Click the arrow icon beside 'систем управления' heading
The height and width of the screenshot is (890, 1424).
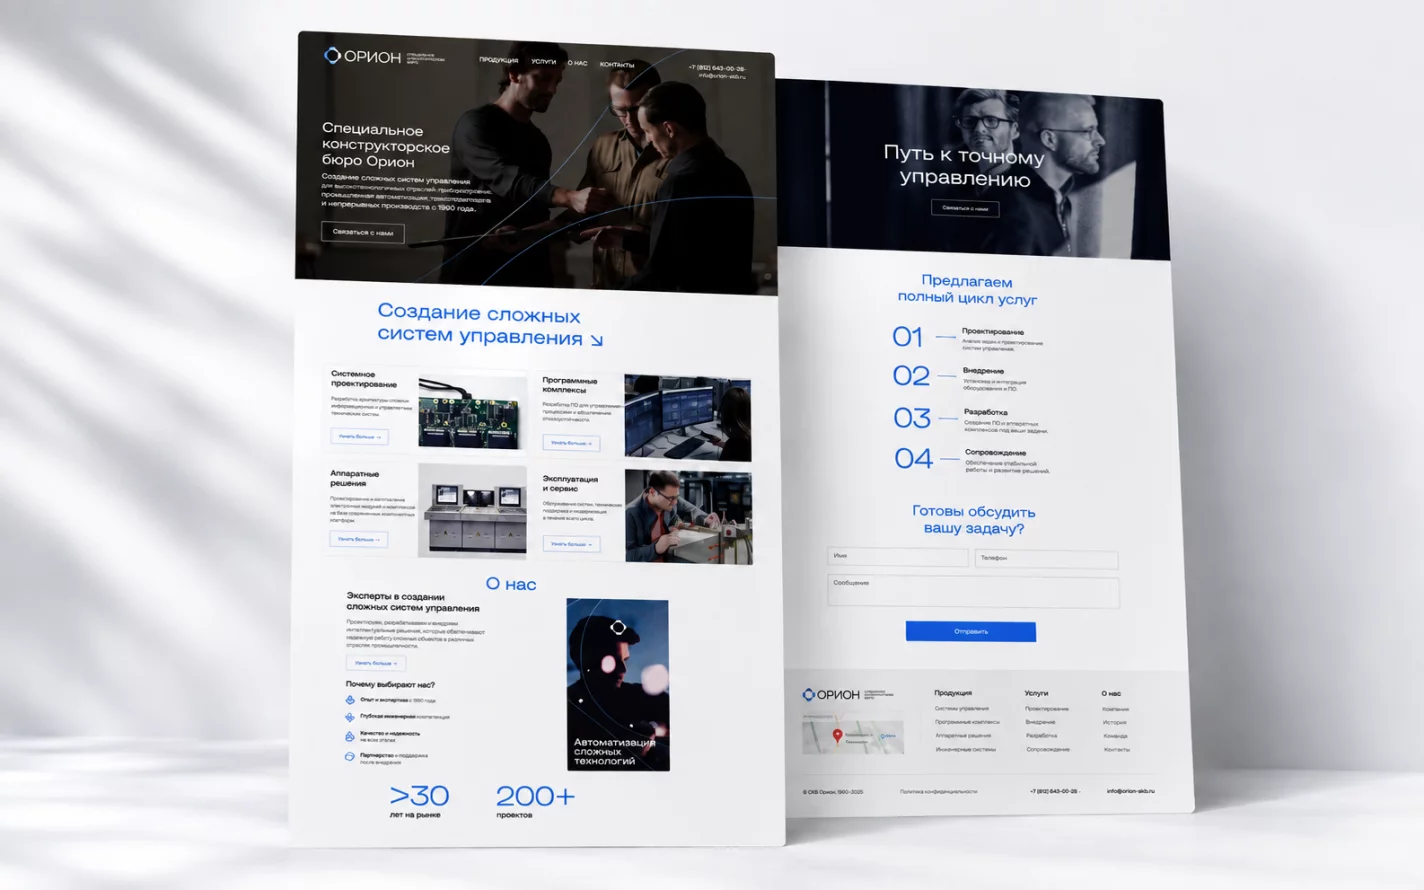pos(596,340)
